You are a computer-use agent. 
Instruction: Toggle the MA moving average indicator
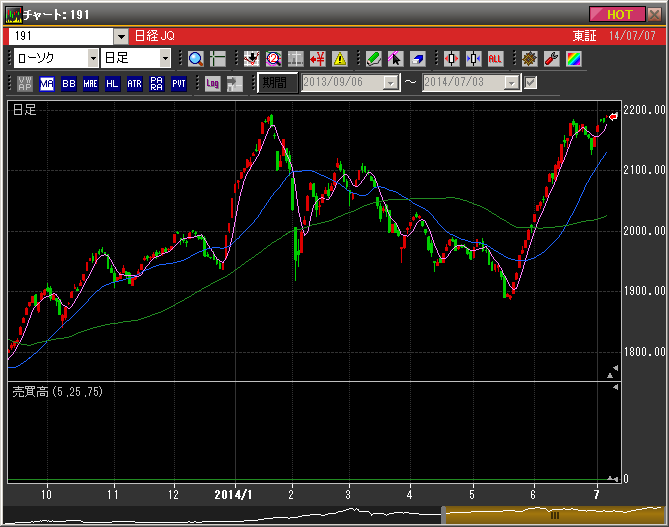[x=47, y=84]
